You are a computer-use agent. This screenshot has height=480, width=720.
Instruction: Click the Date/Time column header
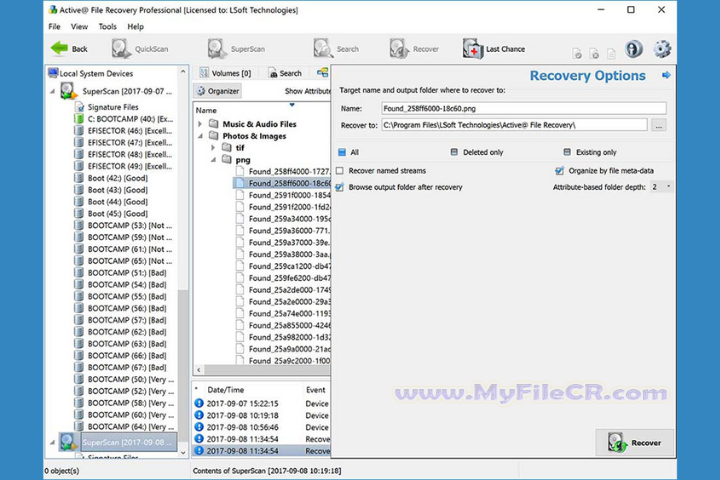pyautogui.click(x=225, y=390)
